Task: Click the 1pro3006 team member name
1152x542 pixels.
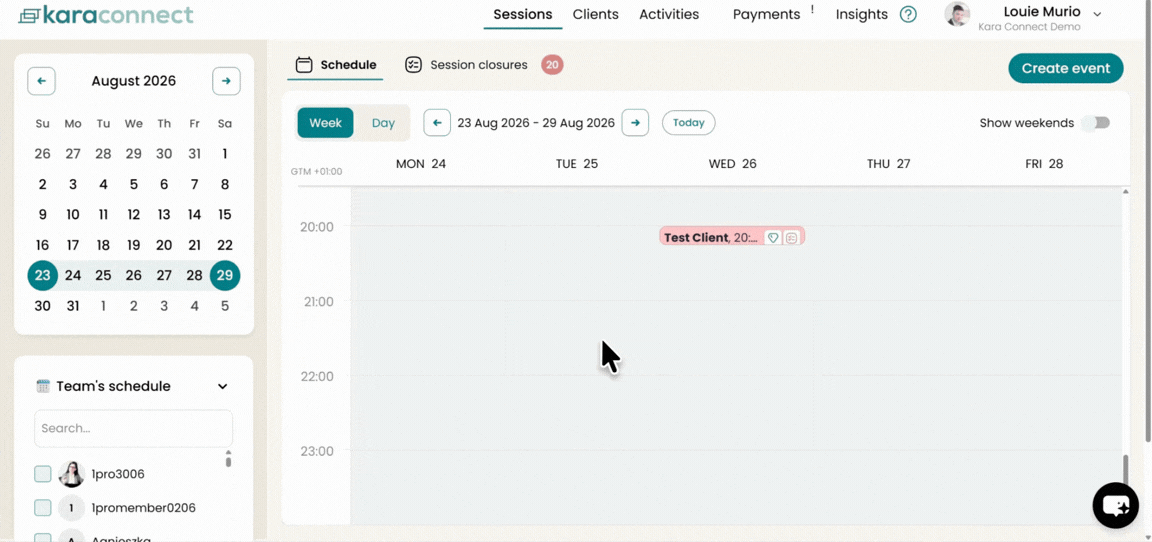Action: 118,474
